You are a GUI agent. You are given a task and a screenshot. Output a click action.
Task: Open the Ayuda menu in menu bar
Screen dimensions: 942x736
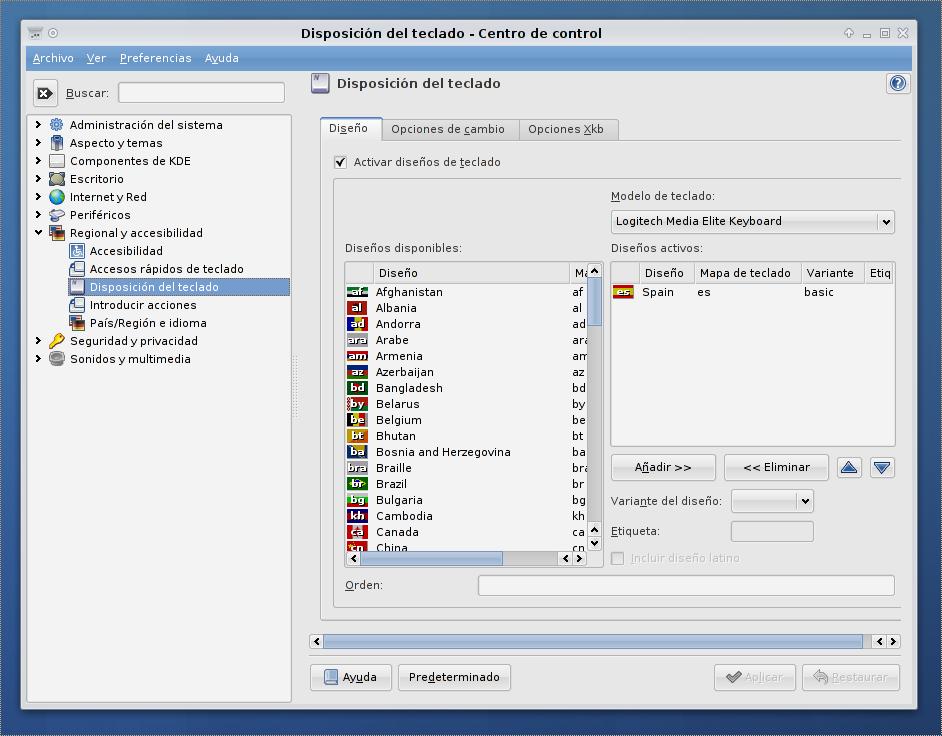coord(222,58)
